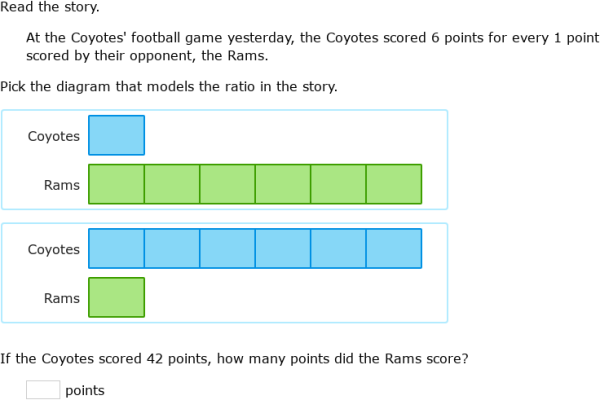Viewport: 600px width, 400px height.
Task: Click the first blue block in the six-block Coyotes bar
Action: coord(116,248)
